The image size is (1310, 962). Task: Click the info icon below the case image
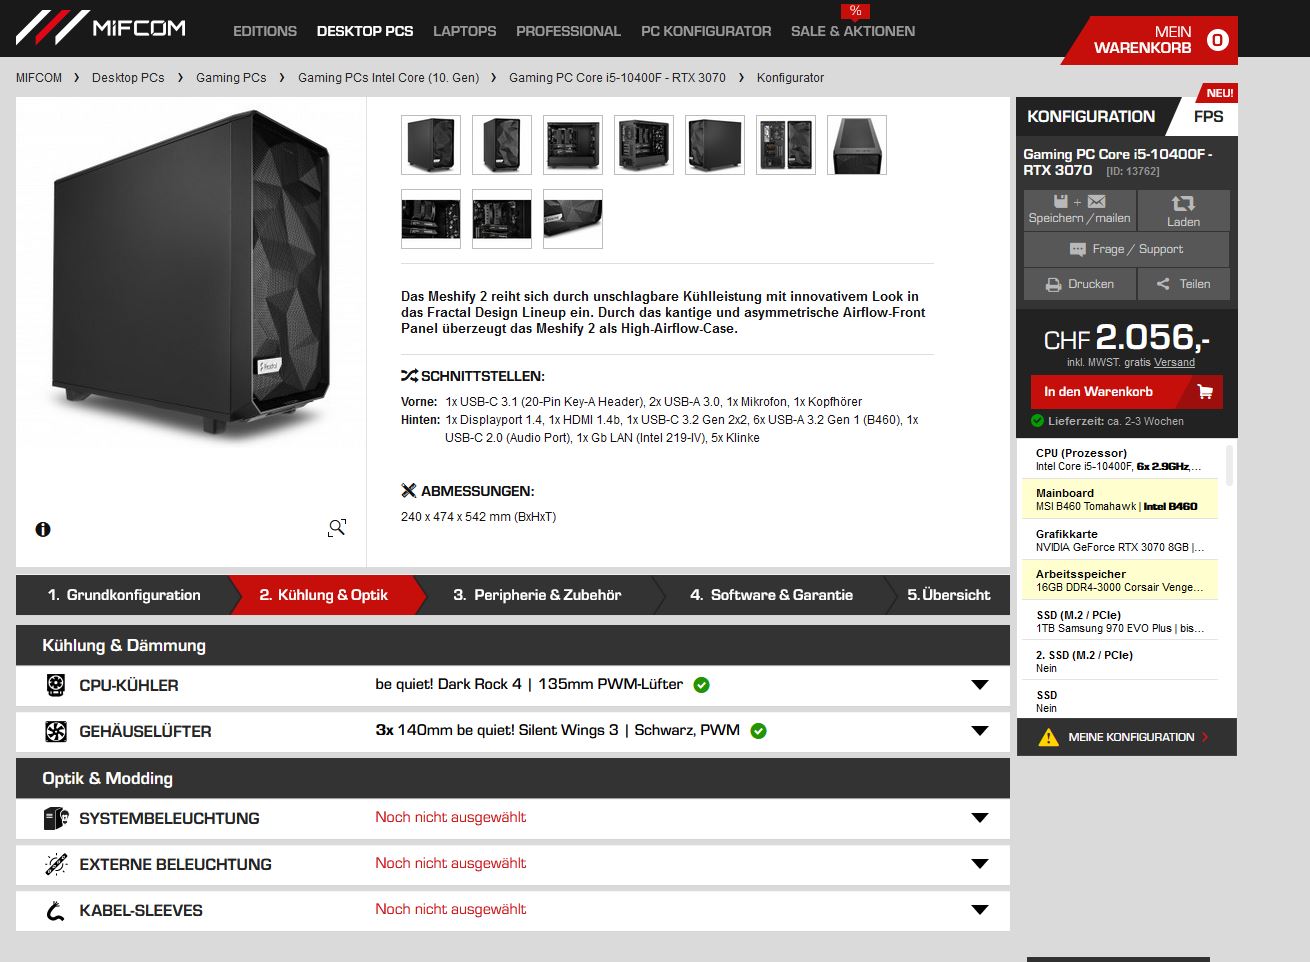click(x=43, y=530)
